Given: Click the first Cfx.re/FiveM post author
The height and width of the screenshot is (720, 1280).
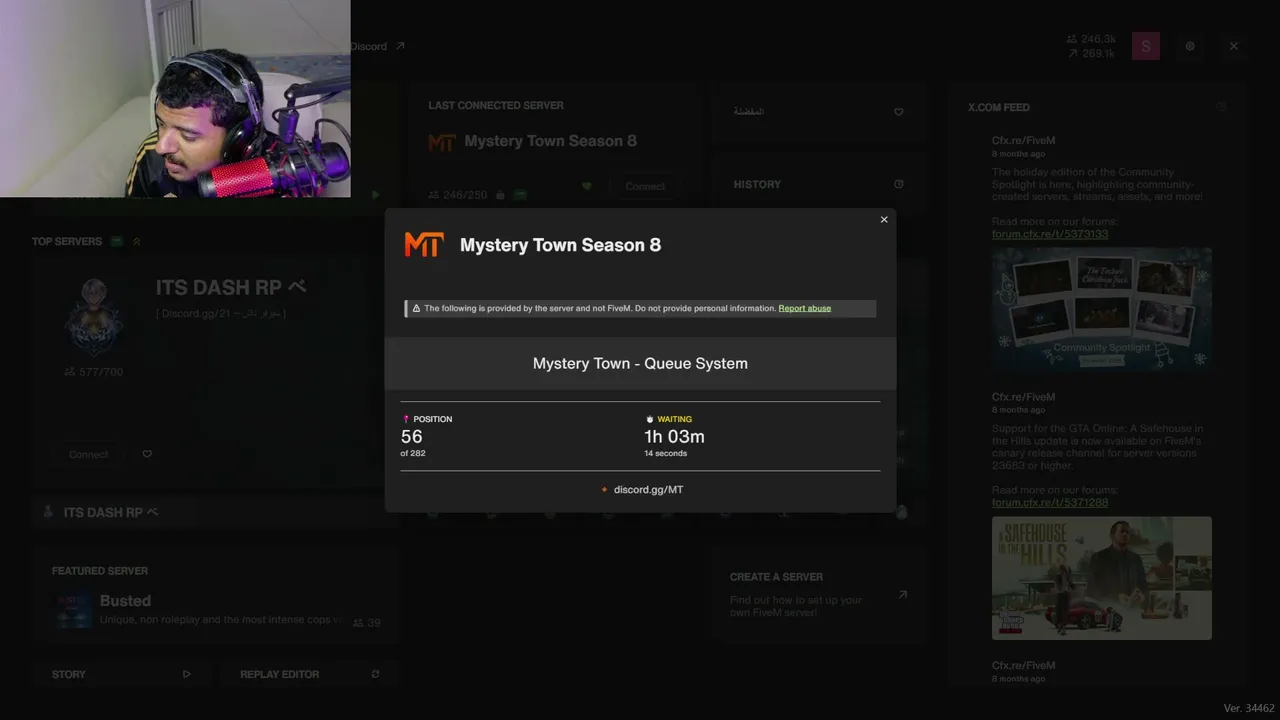Looking at the screenshot, I should point(1024,141).
